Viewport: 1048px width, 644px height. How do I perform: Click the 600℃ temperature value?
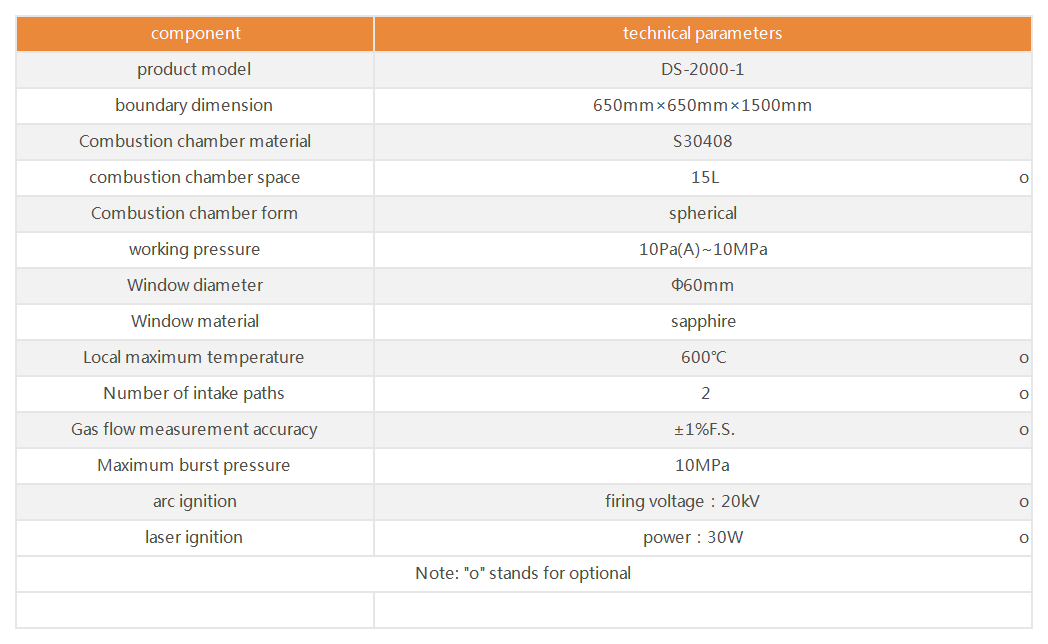click(x=704, y=357)
